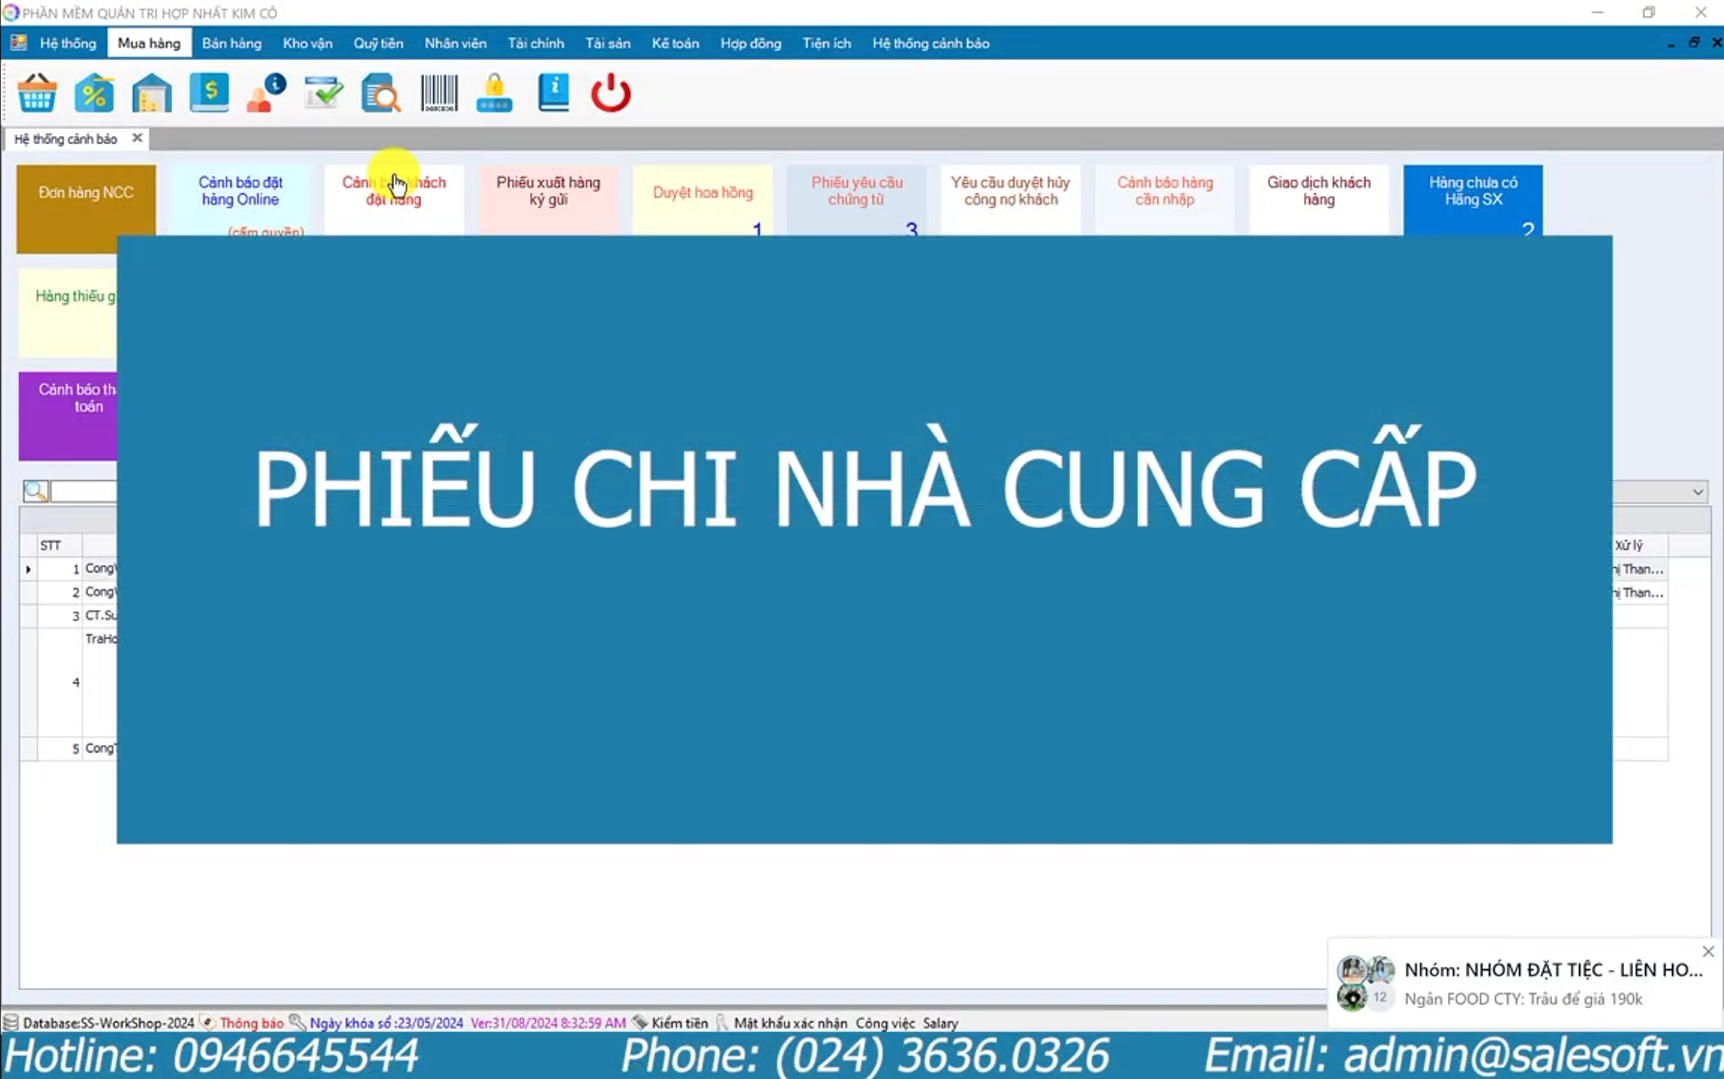Open the Kế toán menu

tap(675, 43)
